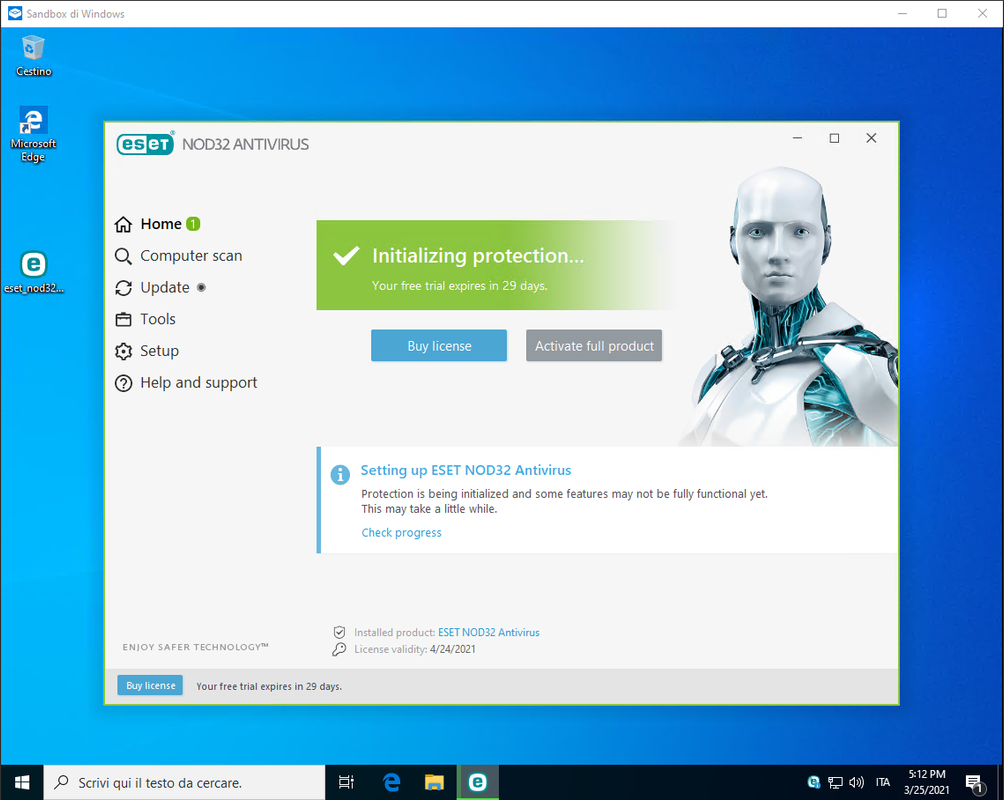Click Buy license in the bottom bar
The width and height of the screenshot is (1004, 800).
(x=150, y=685)
